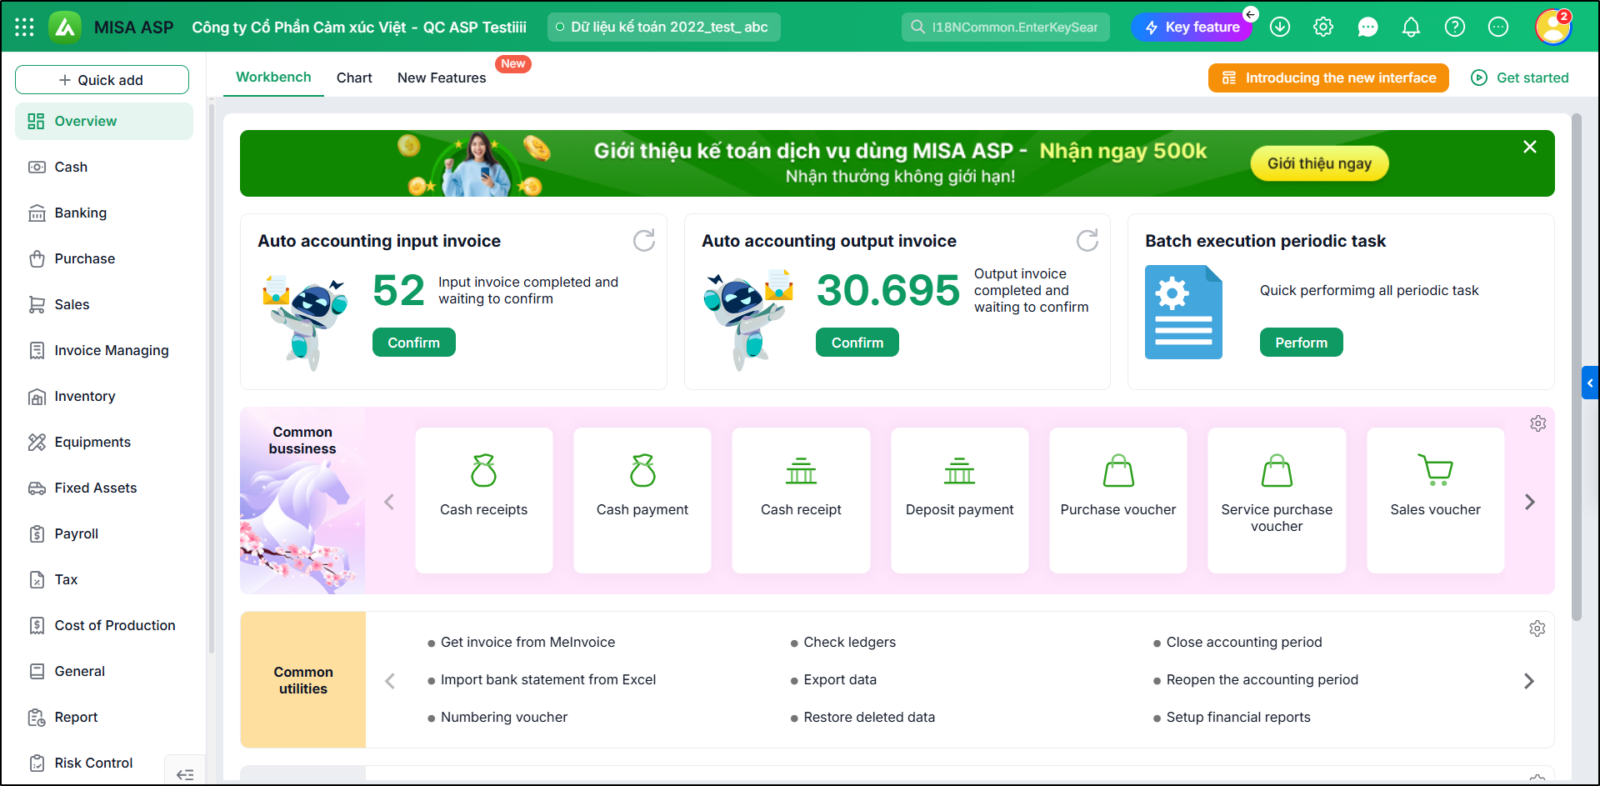Screen dimensions: 1600x786
Task: Confirm the 52 input invoices
Action: (414, 342)
